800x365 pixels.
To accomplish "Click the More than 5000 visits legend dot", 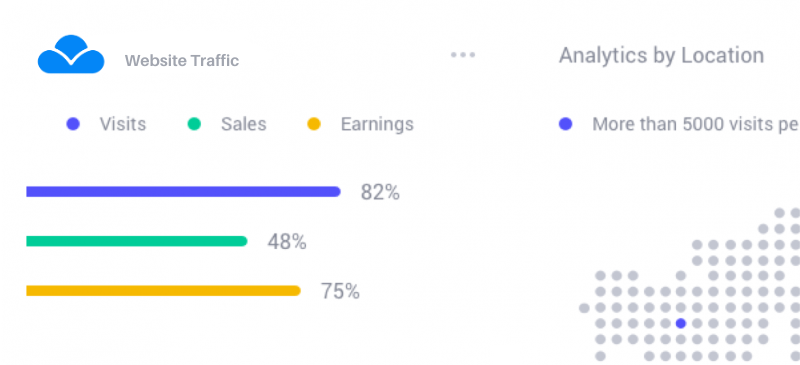I will 565,124.
